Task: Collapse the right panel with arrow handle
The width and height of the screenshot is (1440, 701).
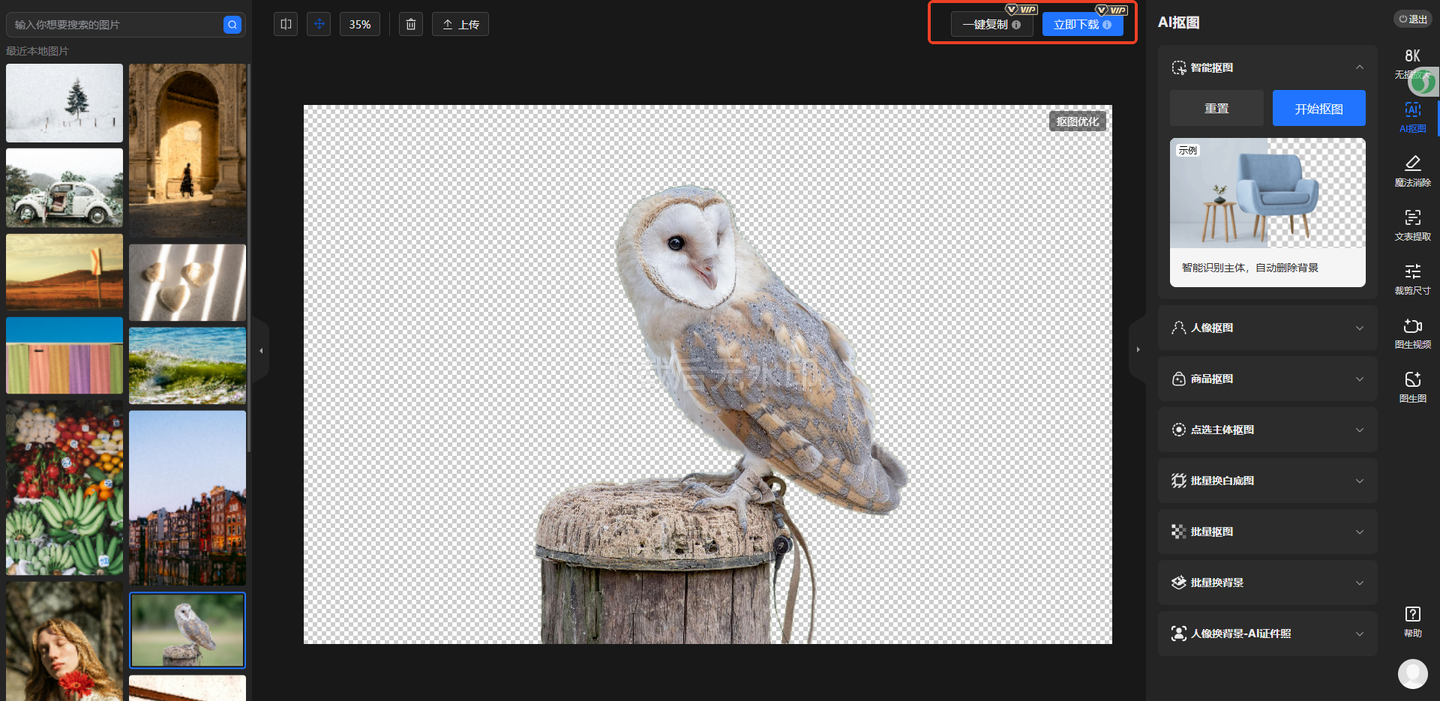Action: click(1137, 350)
